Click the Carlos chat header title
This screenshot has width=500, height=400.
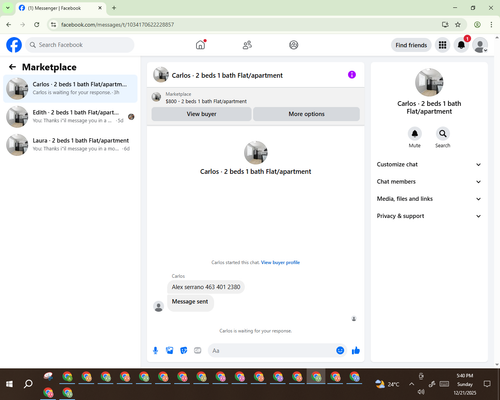[x=227, y=75]
